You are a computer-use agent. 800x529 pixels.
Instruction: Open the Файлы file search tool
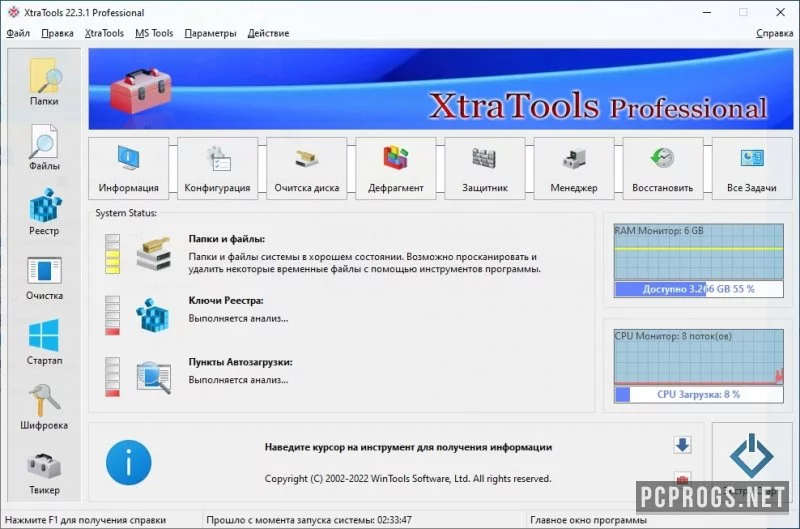44,147
